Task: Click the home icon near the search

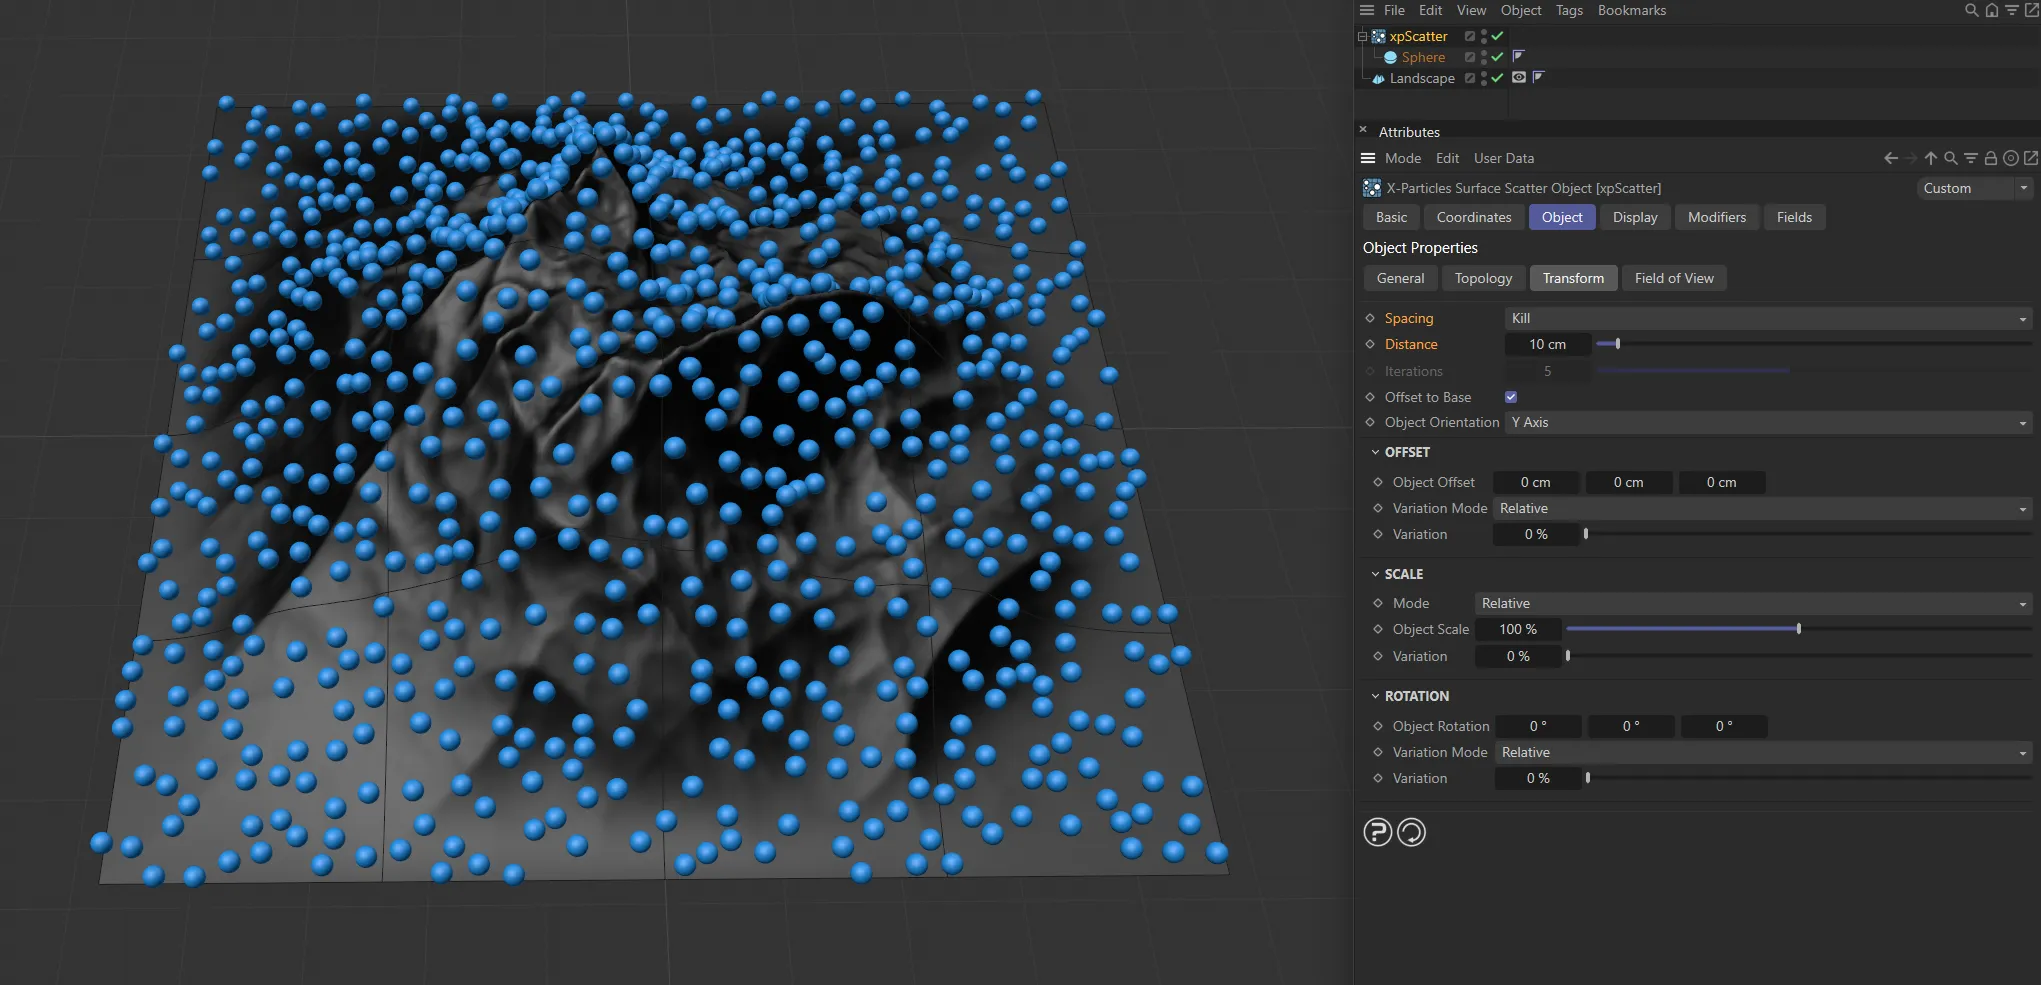Action: [x=1991, y=10]
